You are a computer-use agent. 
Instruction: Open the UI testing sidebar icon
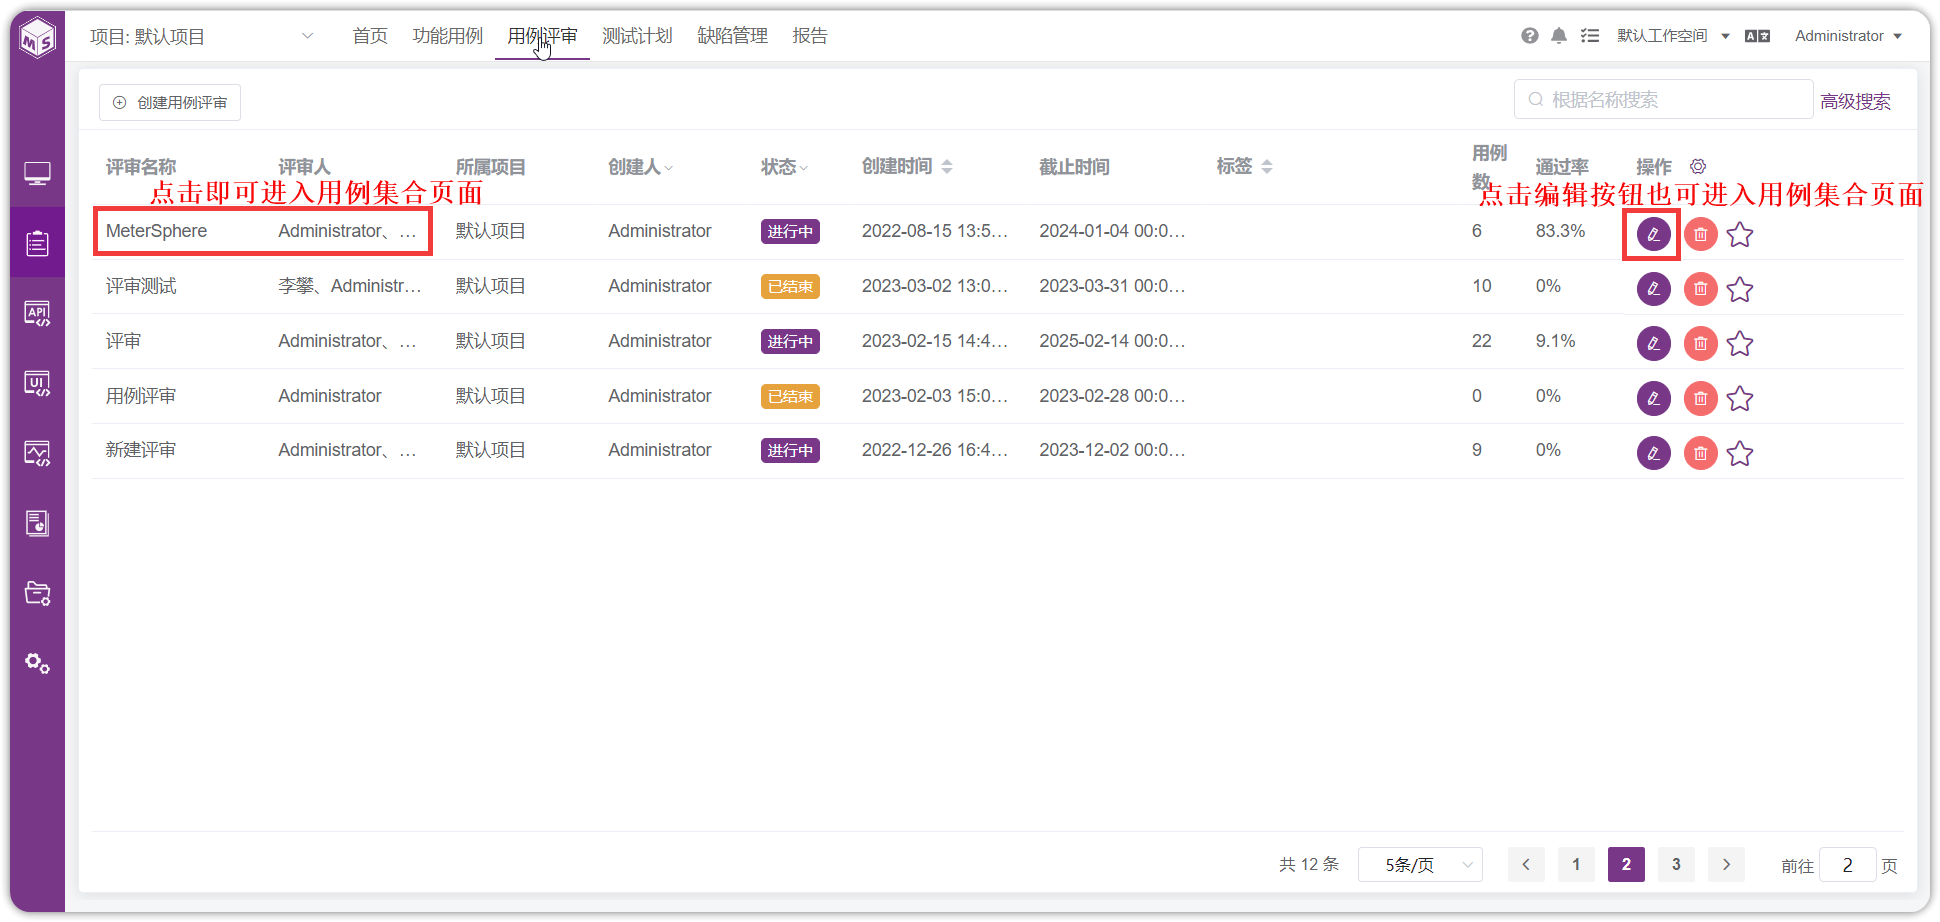click(x=38, y=383)
